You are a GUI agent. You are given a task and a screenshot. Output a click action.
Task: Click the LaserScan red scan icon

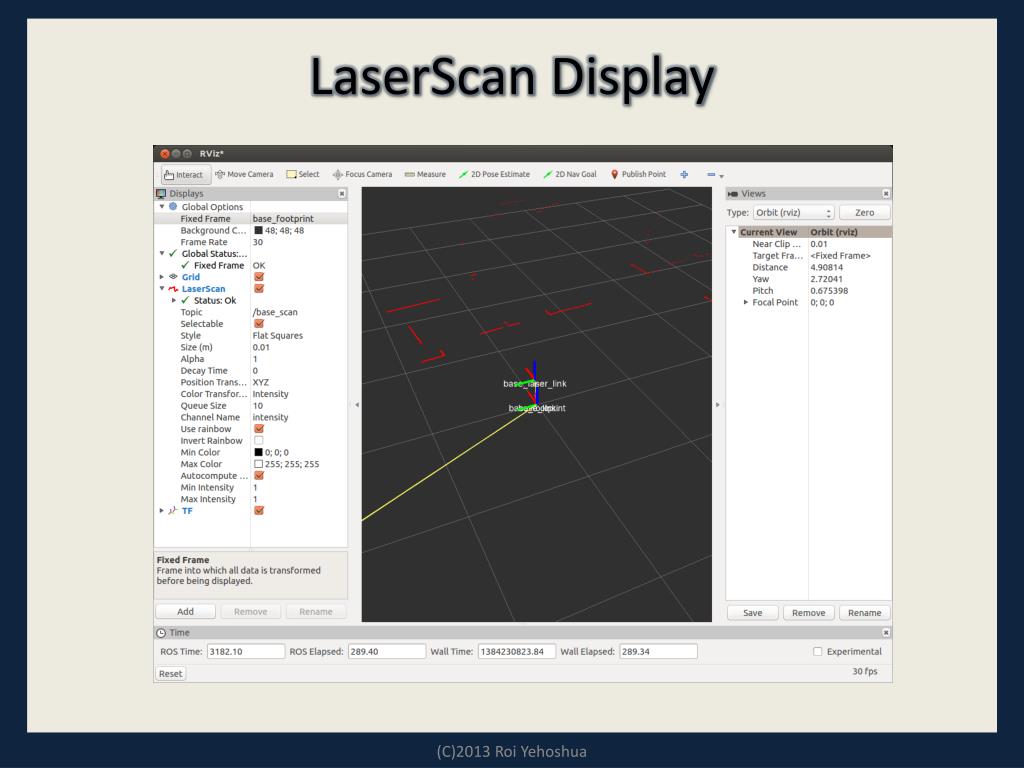click(x=173, y=289)
